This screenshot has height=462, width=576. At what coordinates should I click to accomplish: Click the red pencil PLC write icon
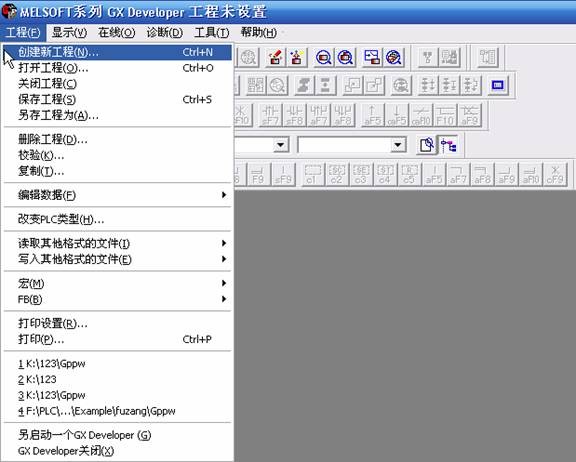click(276, 57)
